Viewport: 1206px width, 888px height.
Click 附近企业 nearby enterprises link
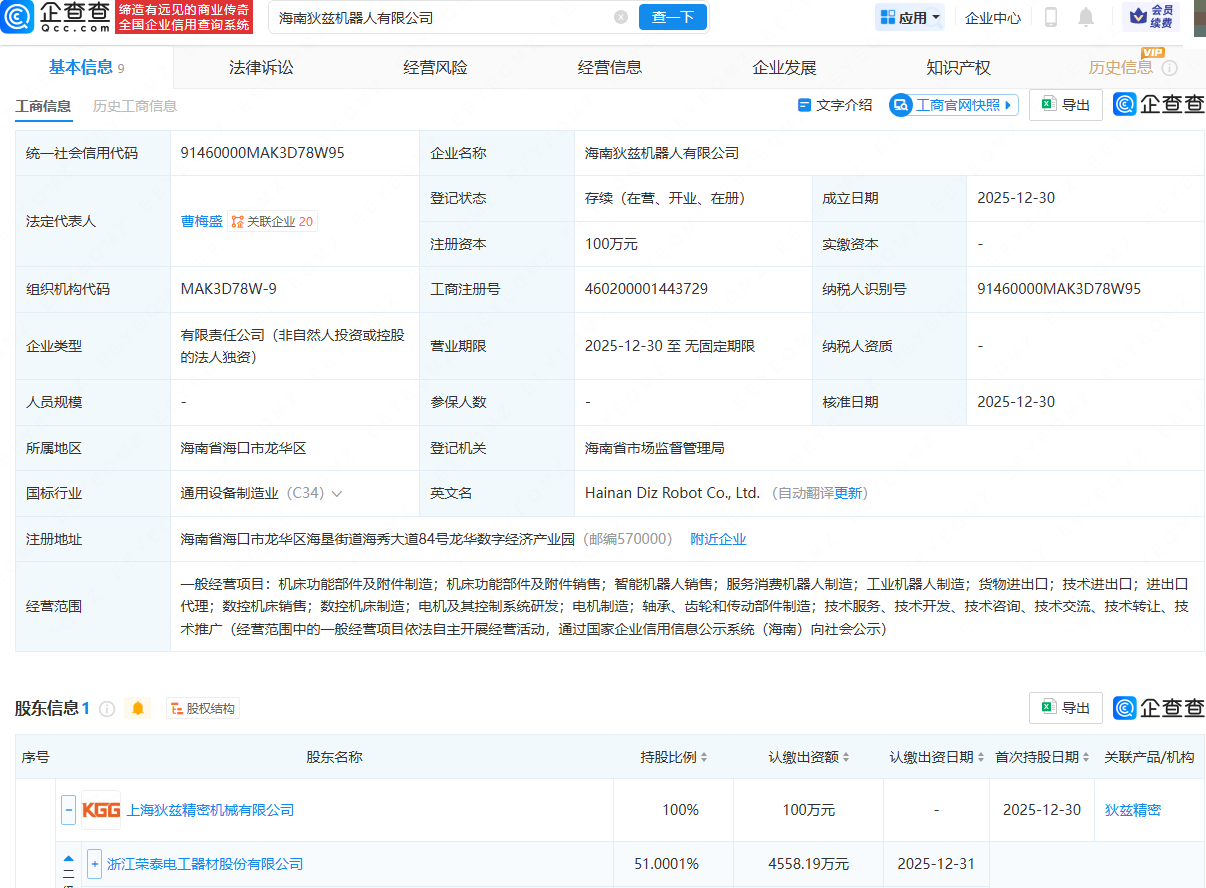[x=718, y=538]
